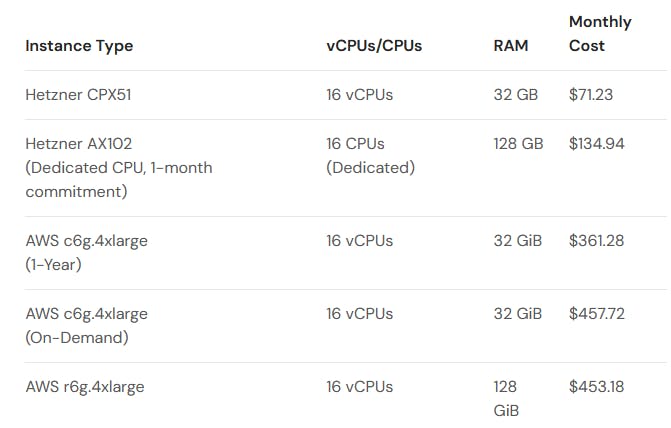The height and width of the screenshot is (428, 671).
Task: Click the AWS c6g.4xlarge (1-Year) row label
Action: [86, 253]
